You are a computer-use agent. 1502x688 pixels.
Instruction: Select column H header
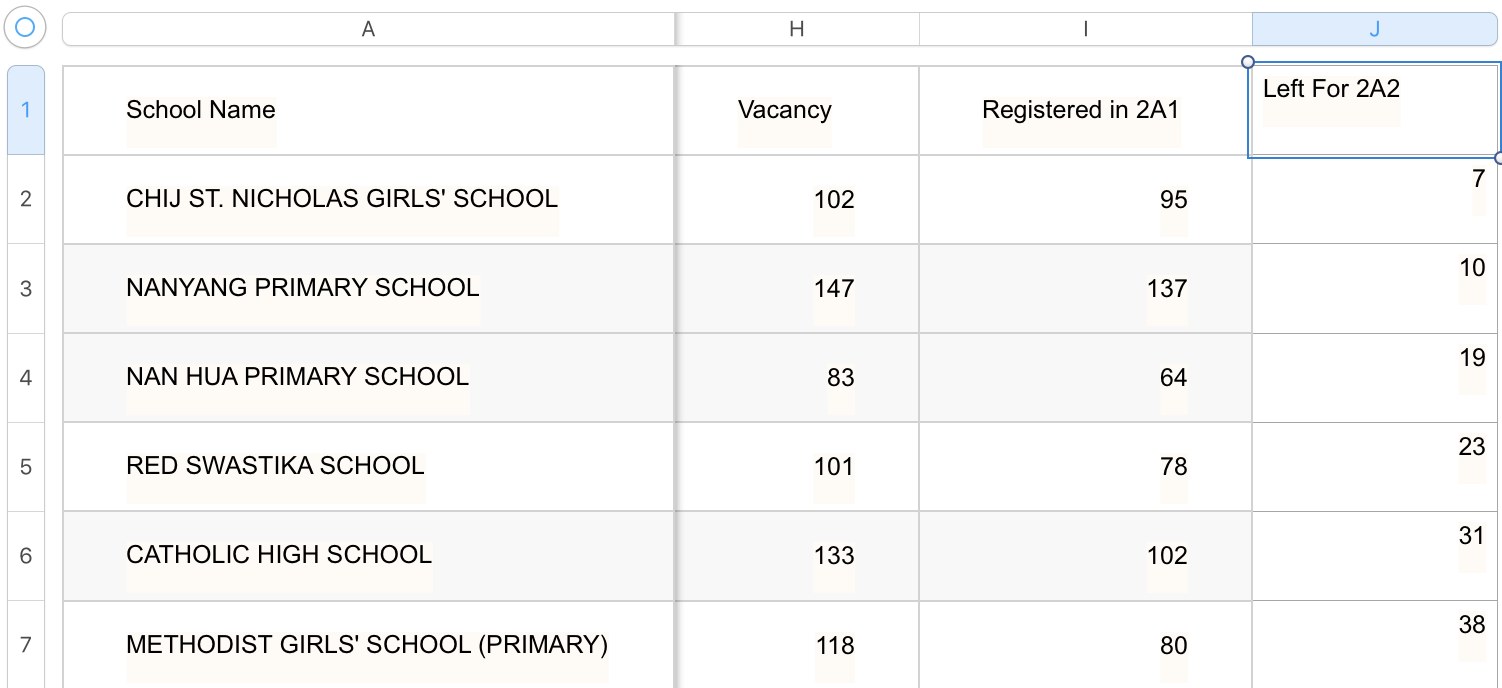tap(796, 29)
